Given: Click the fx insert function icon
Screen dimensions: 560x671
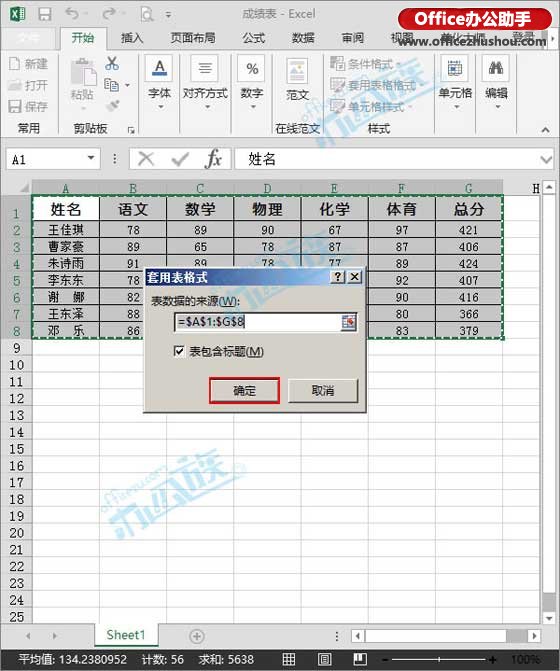Looking at the screenshot, I should (213, 159).
